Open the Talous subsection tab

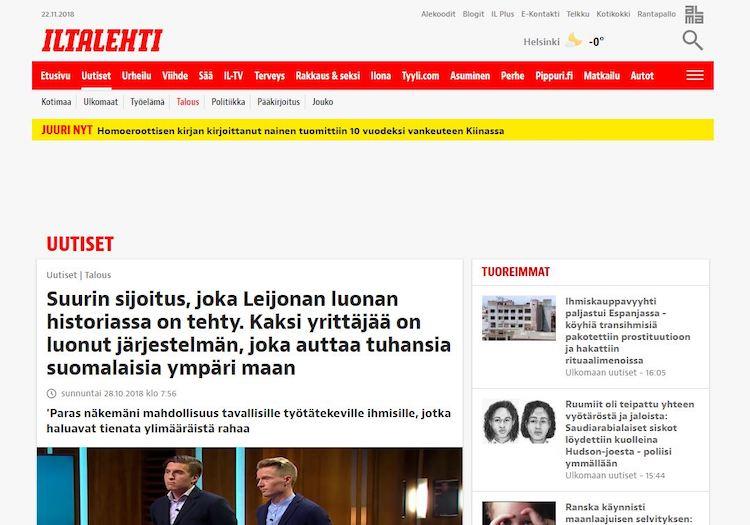click(188, 102)
